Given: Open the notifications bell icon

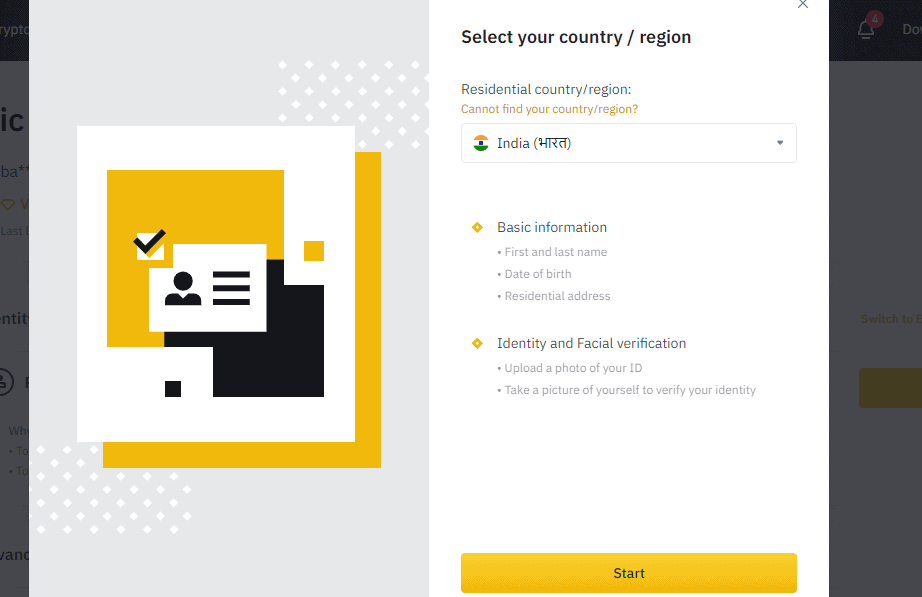Looking at the screenshot, I should (x=866, y=29).
